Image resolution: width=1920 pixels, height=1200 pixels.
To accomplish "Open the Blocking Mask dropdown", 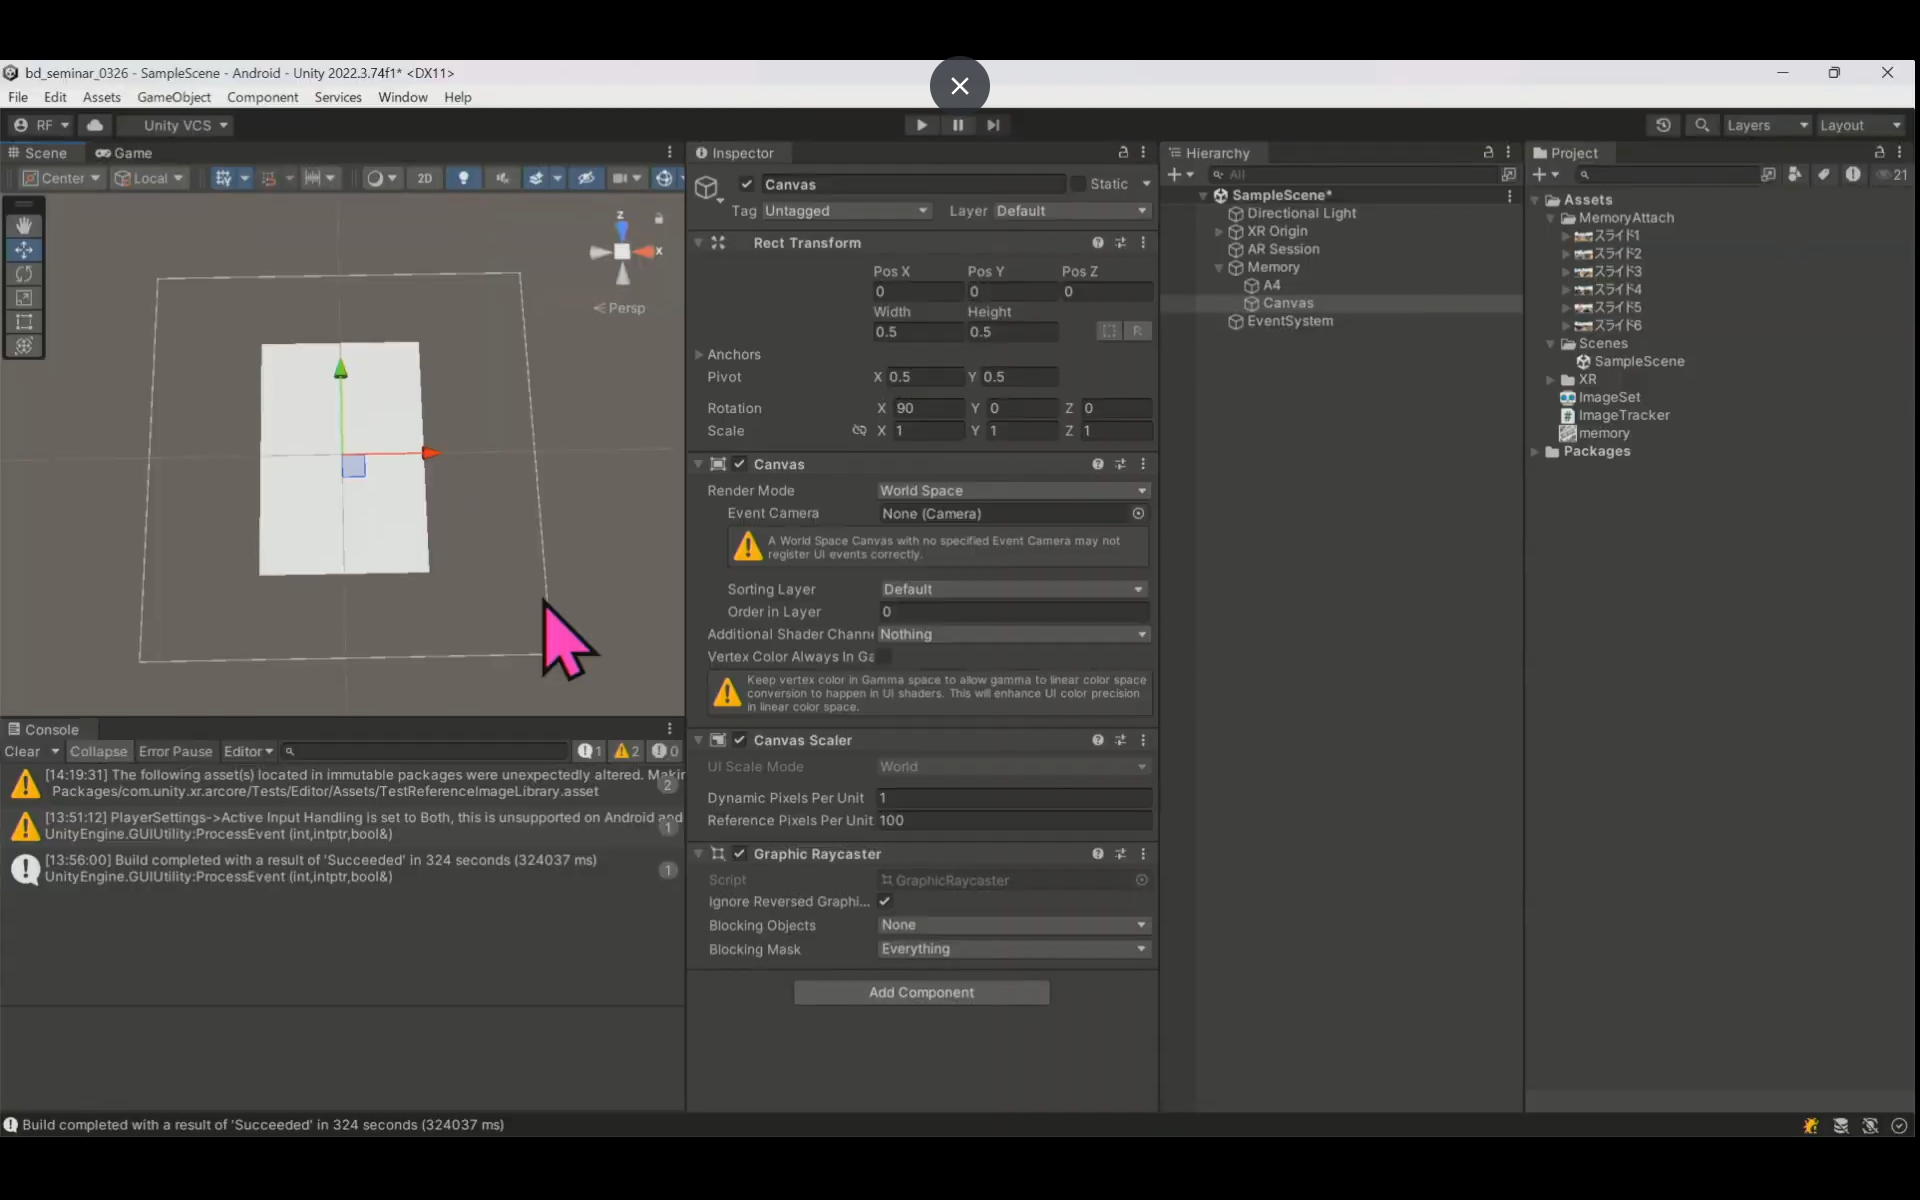I will tap(1012, 949).
